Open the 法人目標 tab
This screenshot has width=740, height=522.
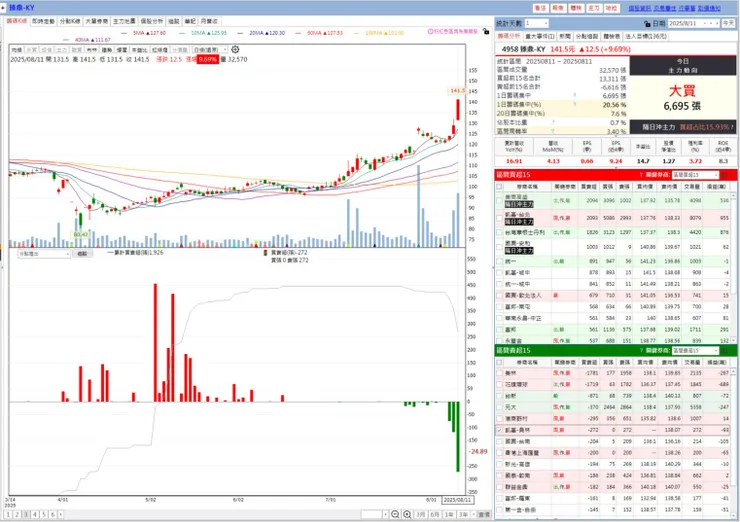646,36
